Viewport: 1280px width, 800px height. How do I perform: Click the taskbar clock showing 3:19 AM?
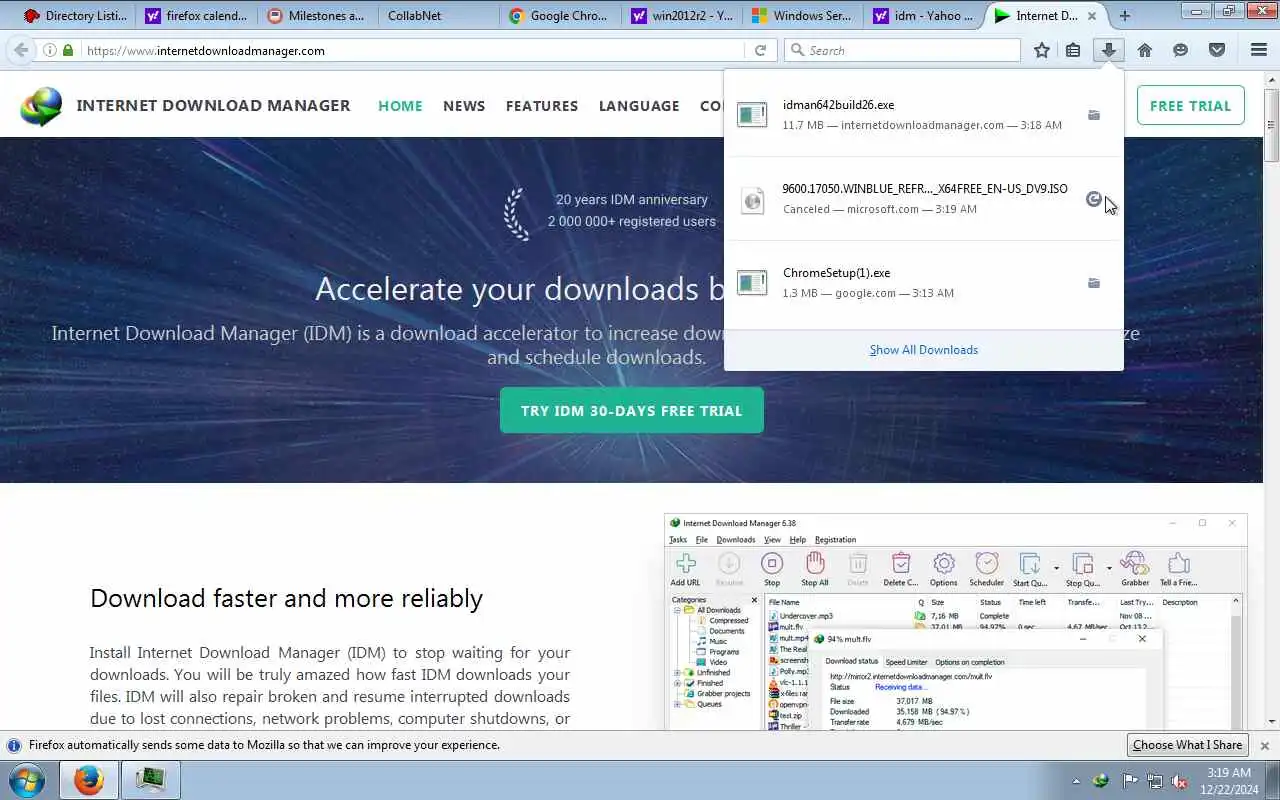pyautogui.click(x=1230, y=781)
